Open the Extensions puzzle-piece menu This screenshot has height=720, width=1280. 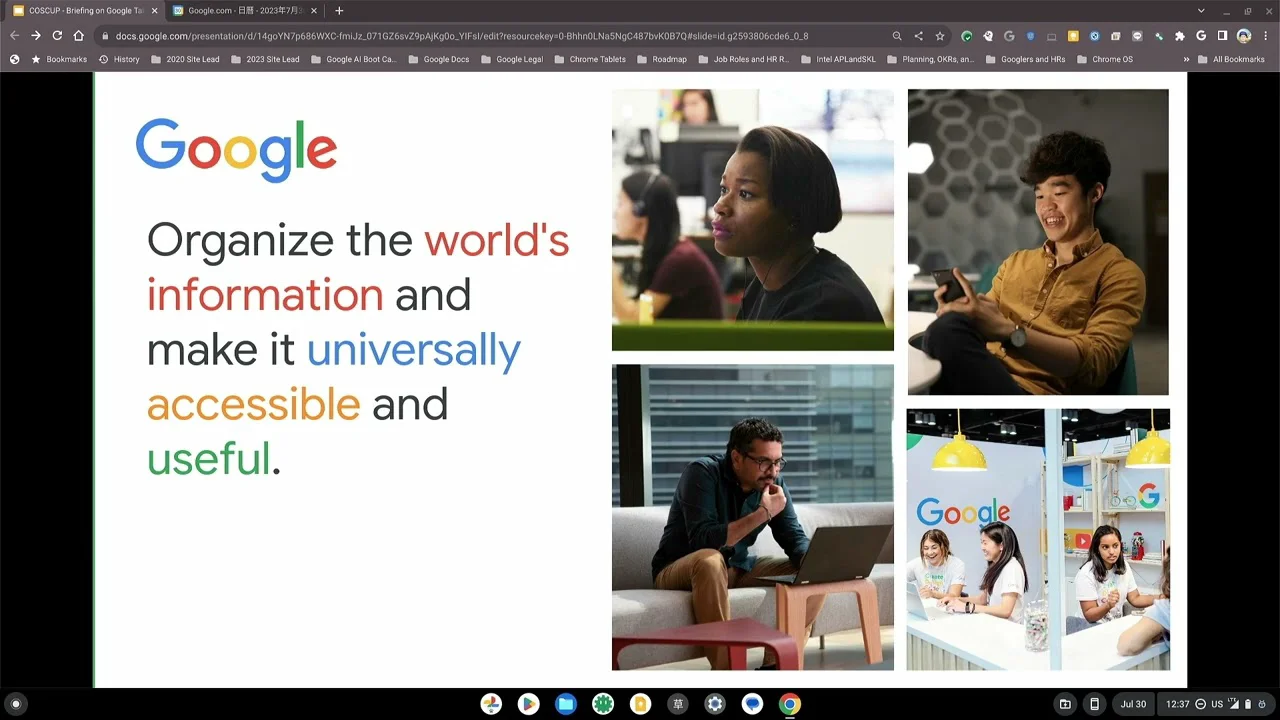pyautogui.click(x=1180, y=36)
